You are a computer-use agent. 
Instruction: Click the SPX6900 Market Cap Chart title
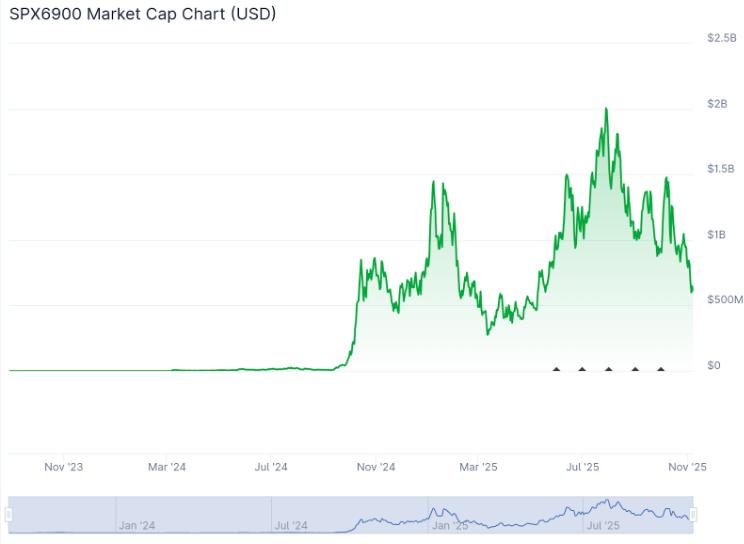click(x=143, y=14)
